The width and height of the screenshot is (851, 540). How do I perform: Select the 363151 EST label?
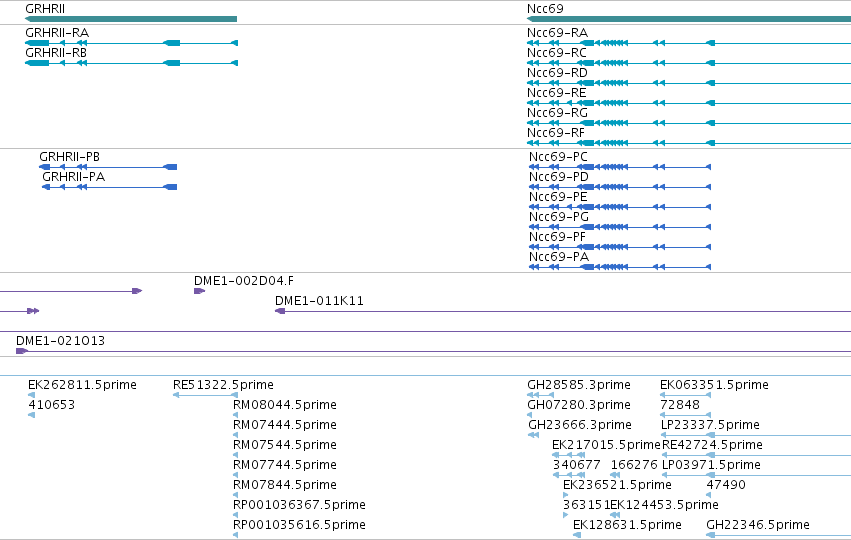[586, 505]
